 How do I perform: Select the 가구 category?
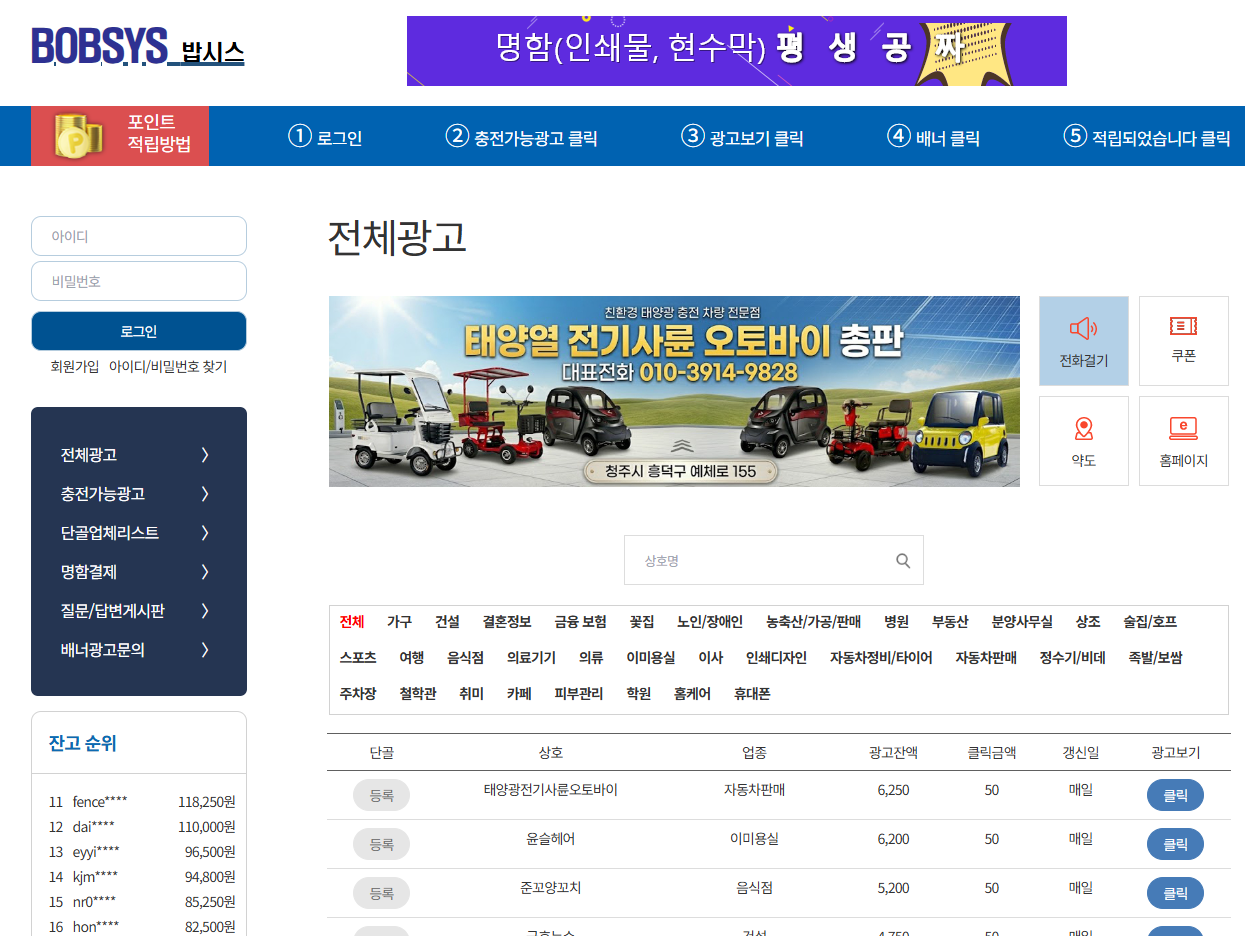pyautogui.click(x=399, y=622)
